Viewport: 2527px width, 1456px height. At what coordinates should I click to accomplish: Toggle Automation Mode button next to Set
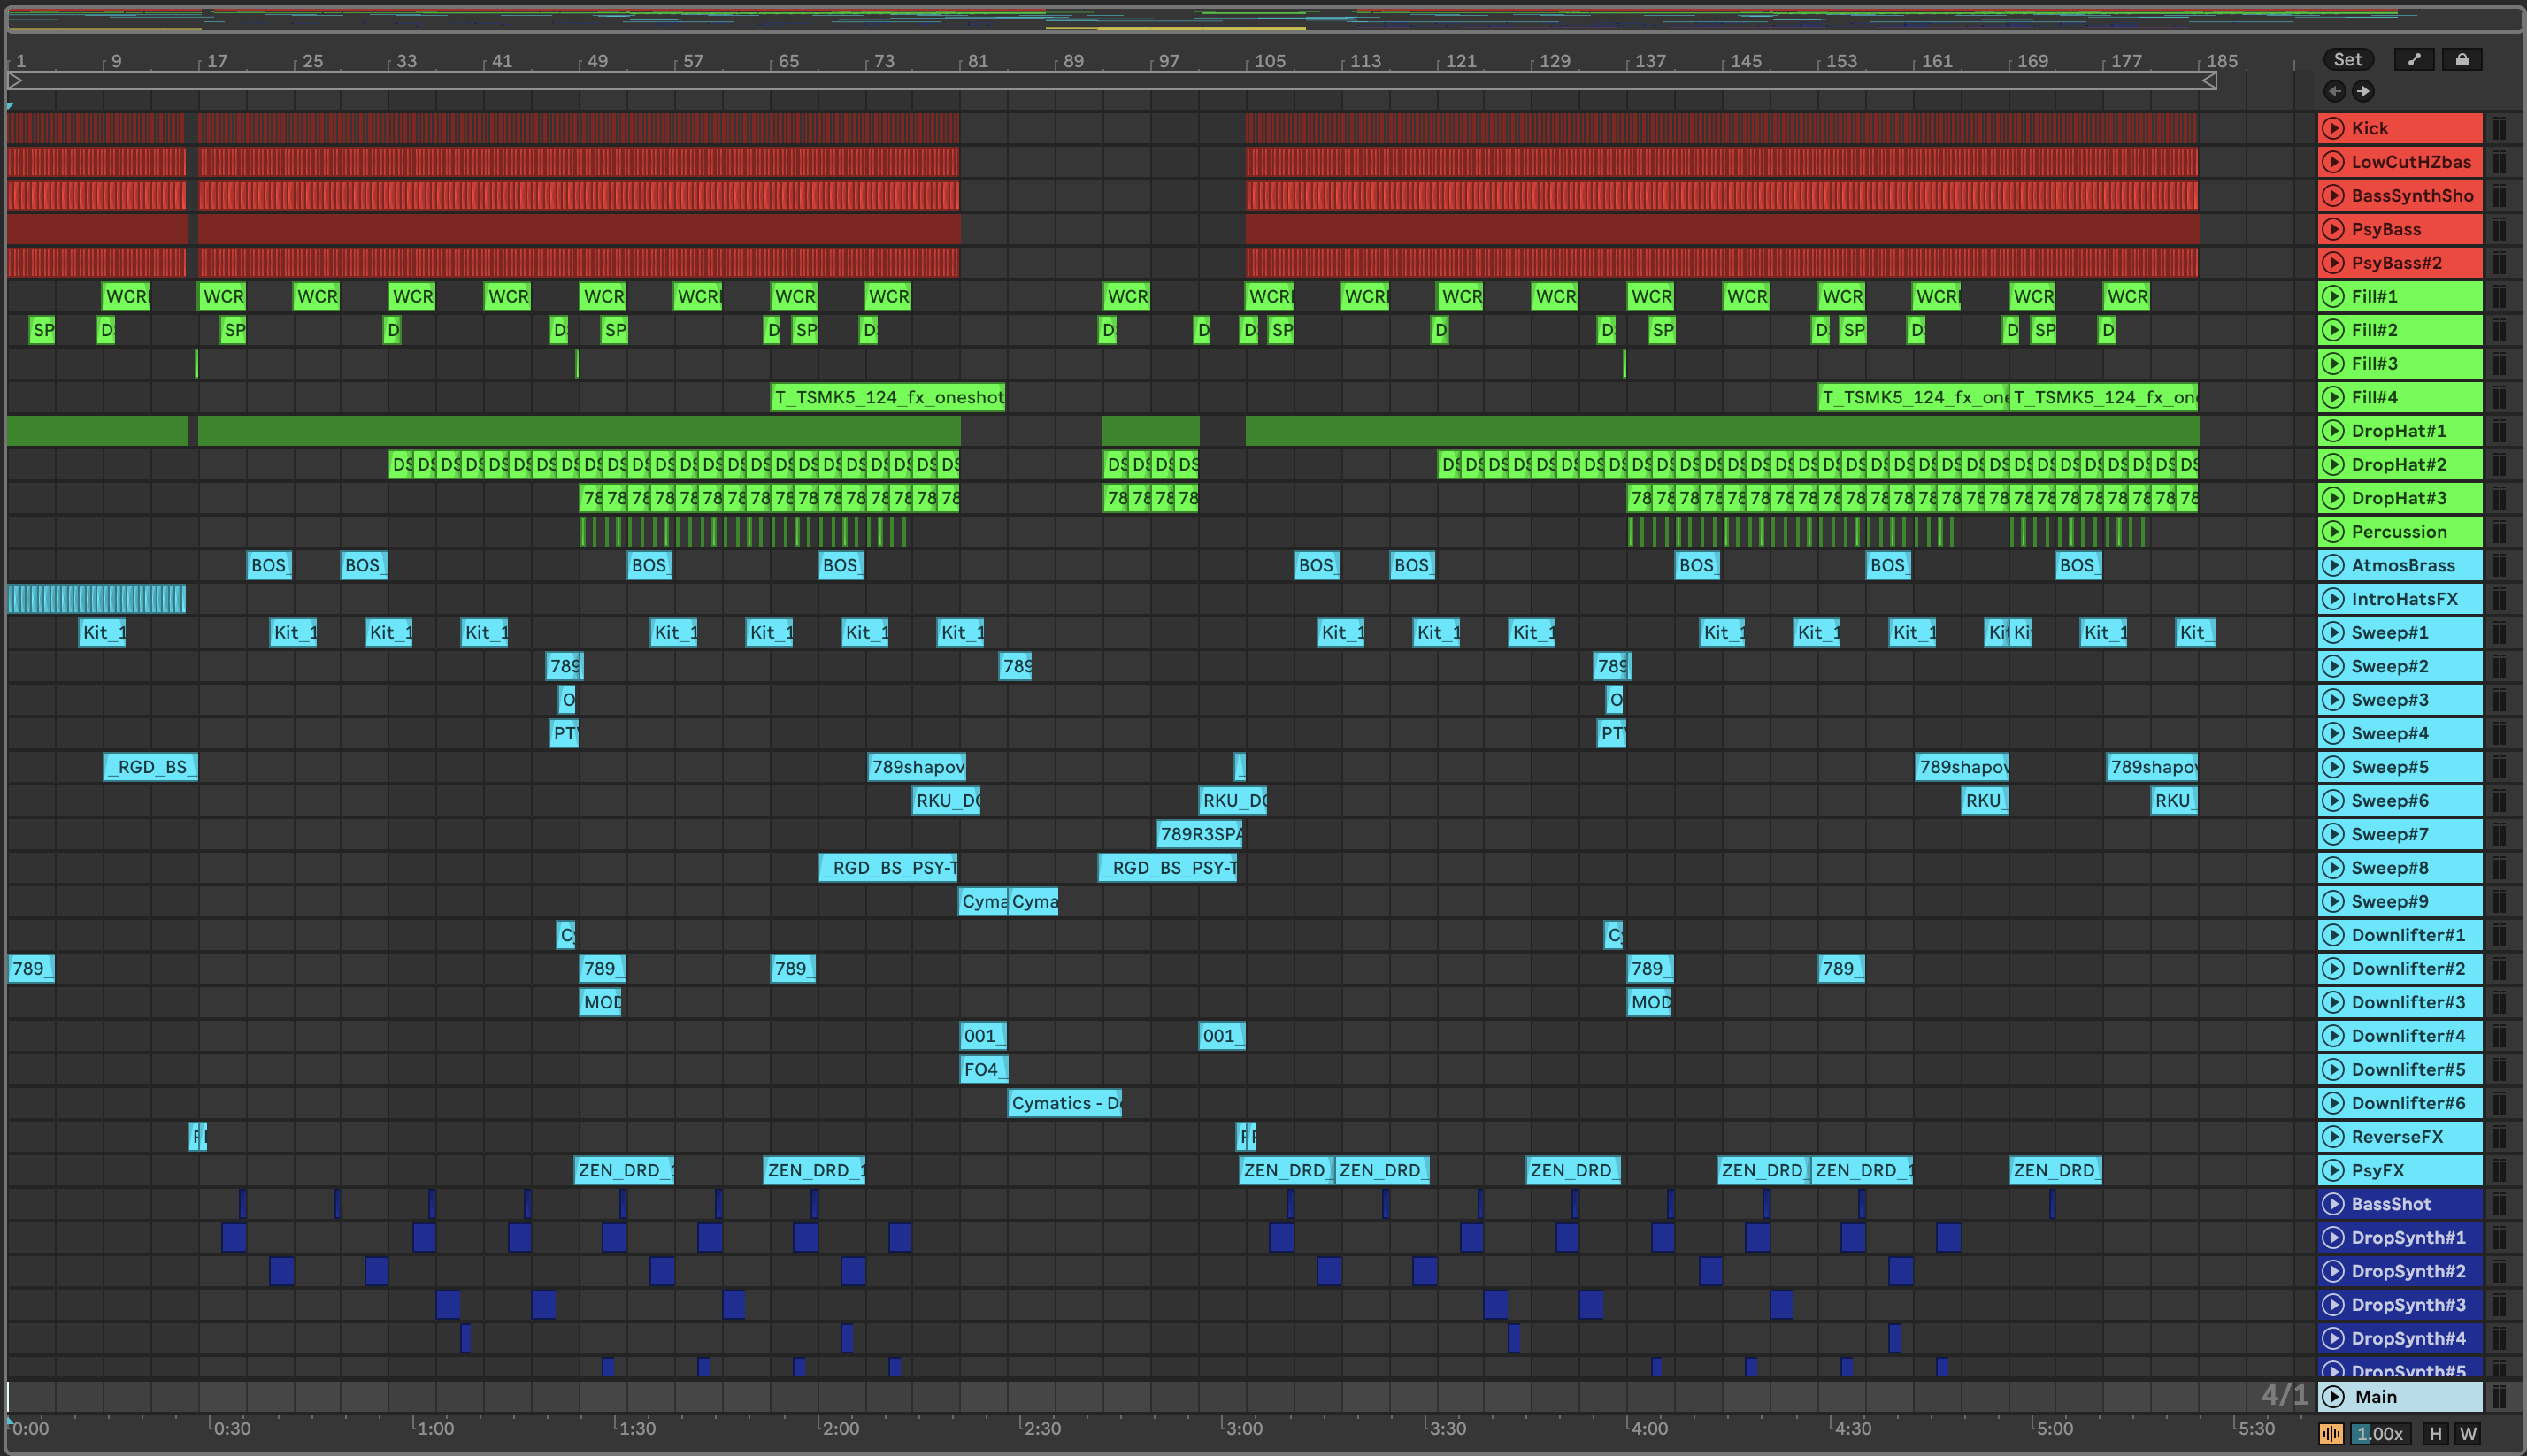pyautogui.click(x=2414, y=60)
